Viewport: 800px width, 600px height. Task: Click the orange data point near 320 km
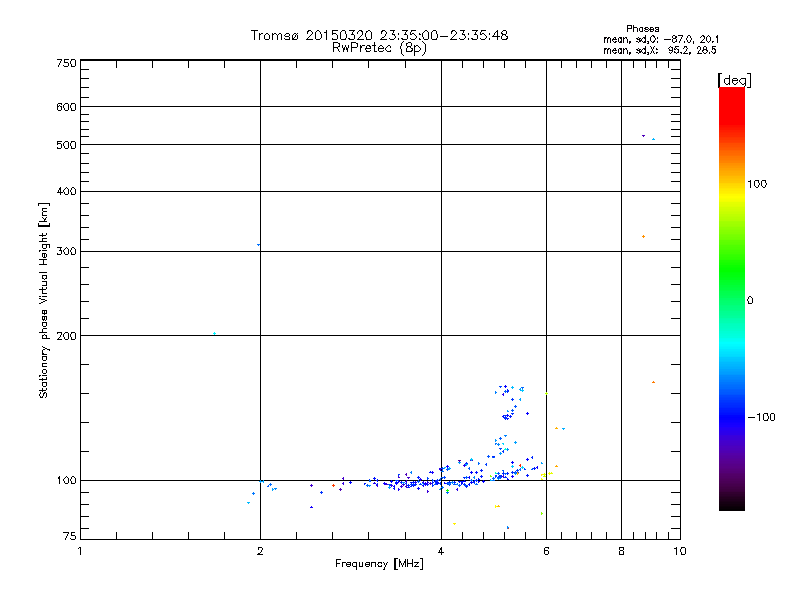(x=643, y=237)
